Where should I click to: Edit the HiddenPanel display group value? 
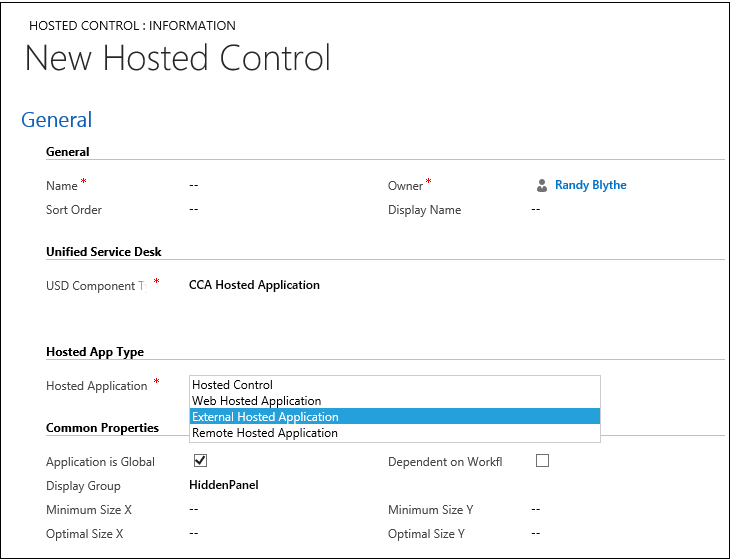point(223,485)
